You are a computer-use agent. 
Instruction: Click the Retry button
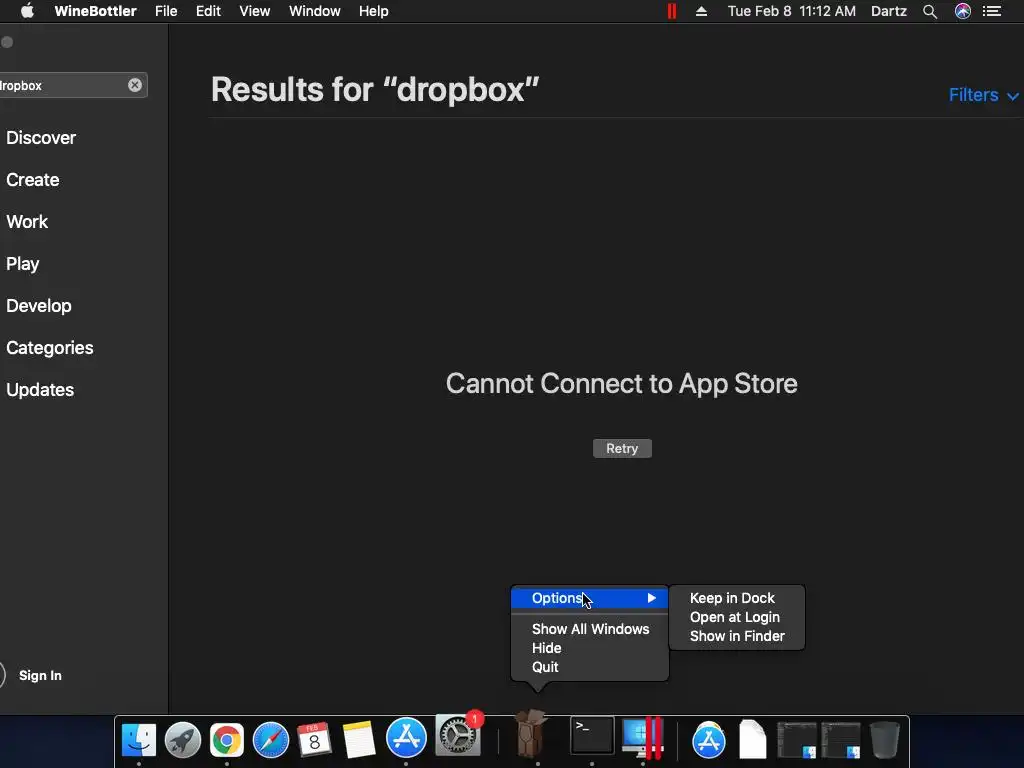622,449
